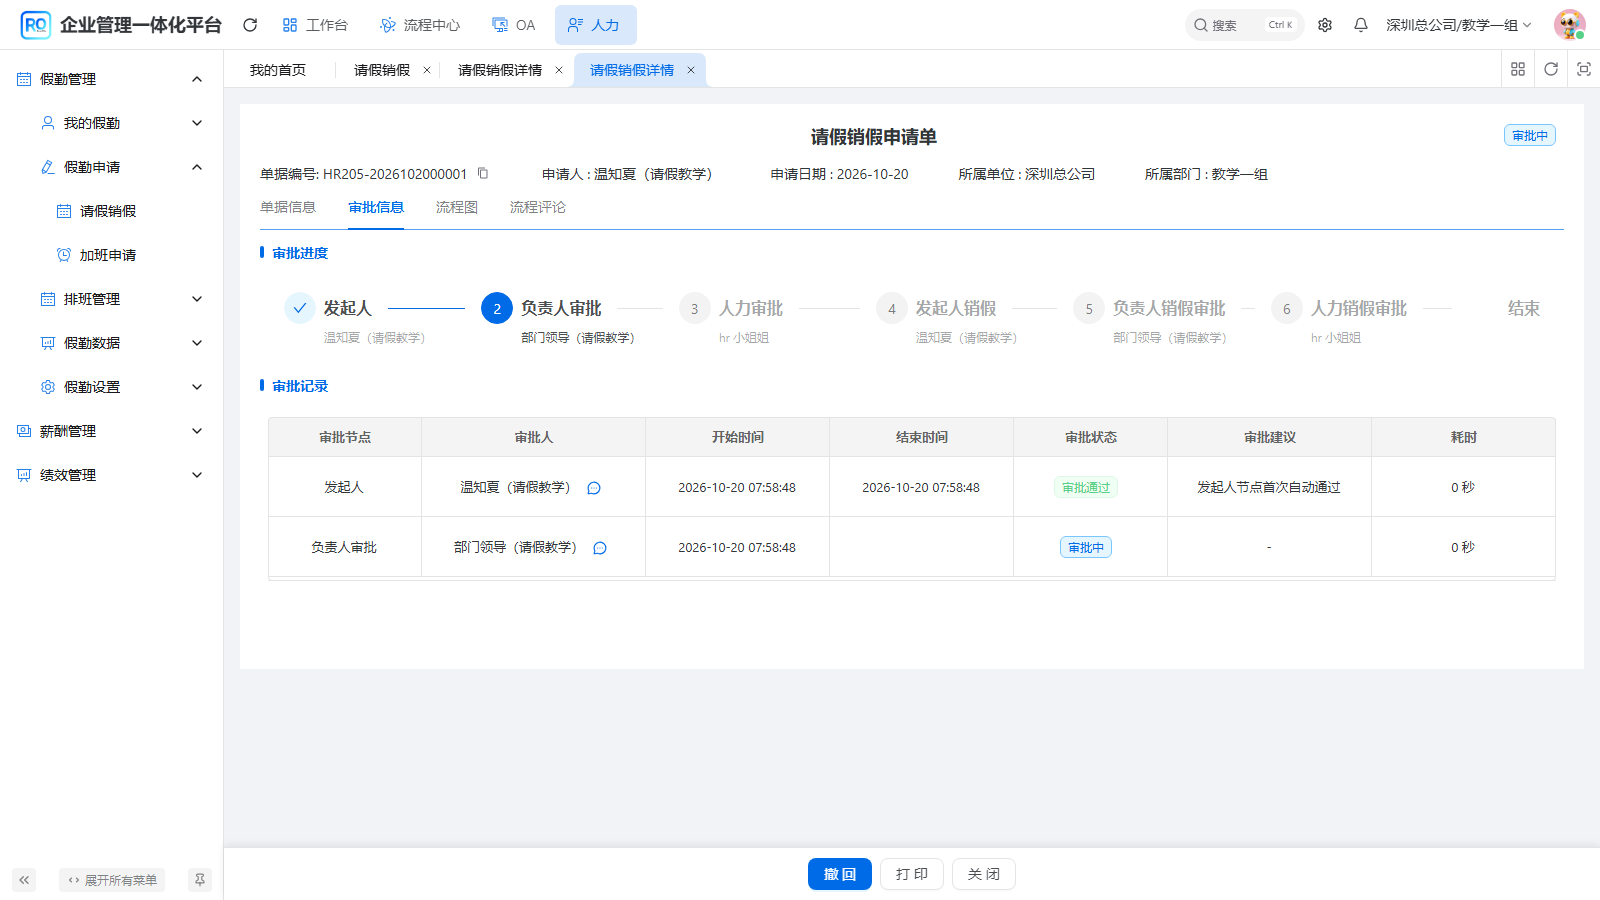Click the 关闭 button

(x=984, y=874)
